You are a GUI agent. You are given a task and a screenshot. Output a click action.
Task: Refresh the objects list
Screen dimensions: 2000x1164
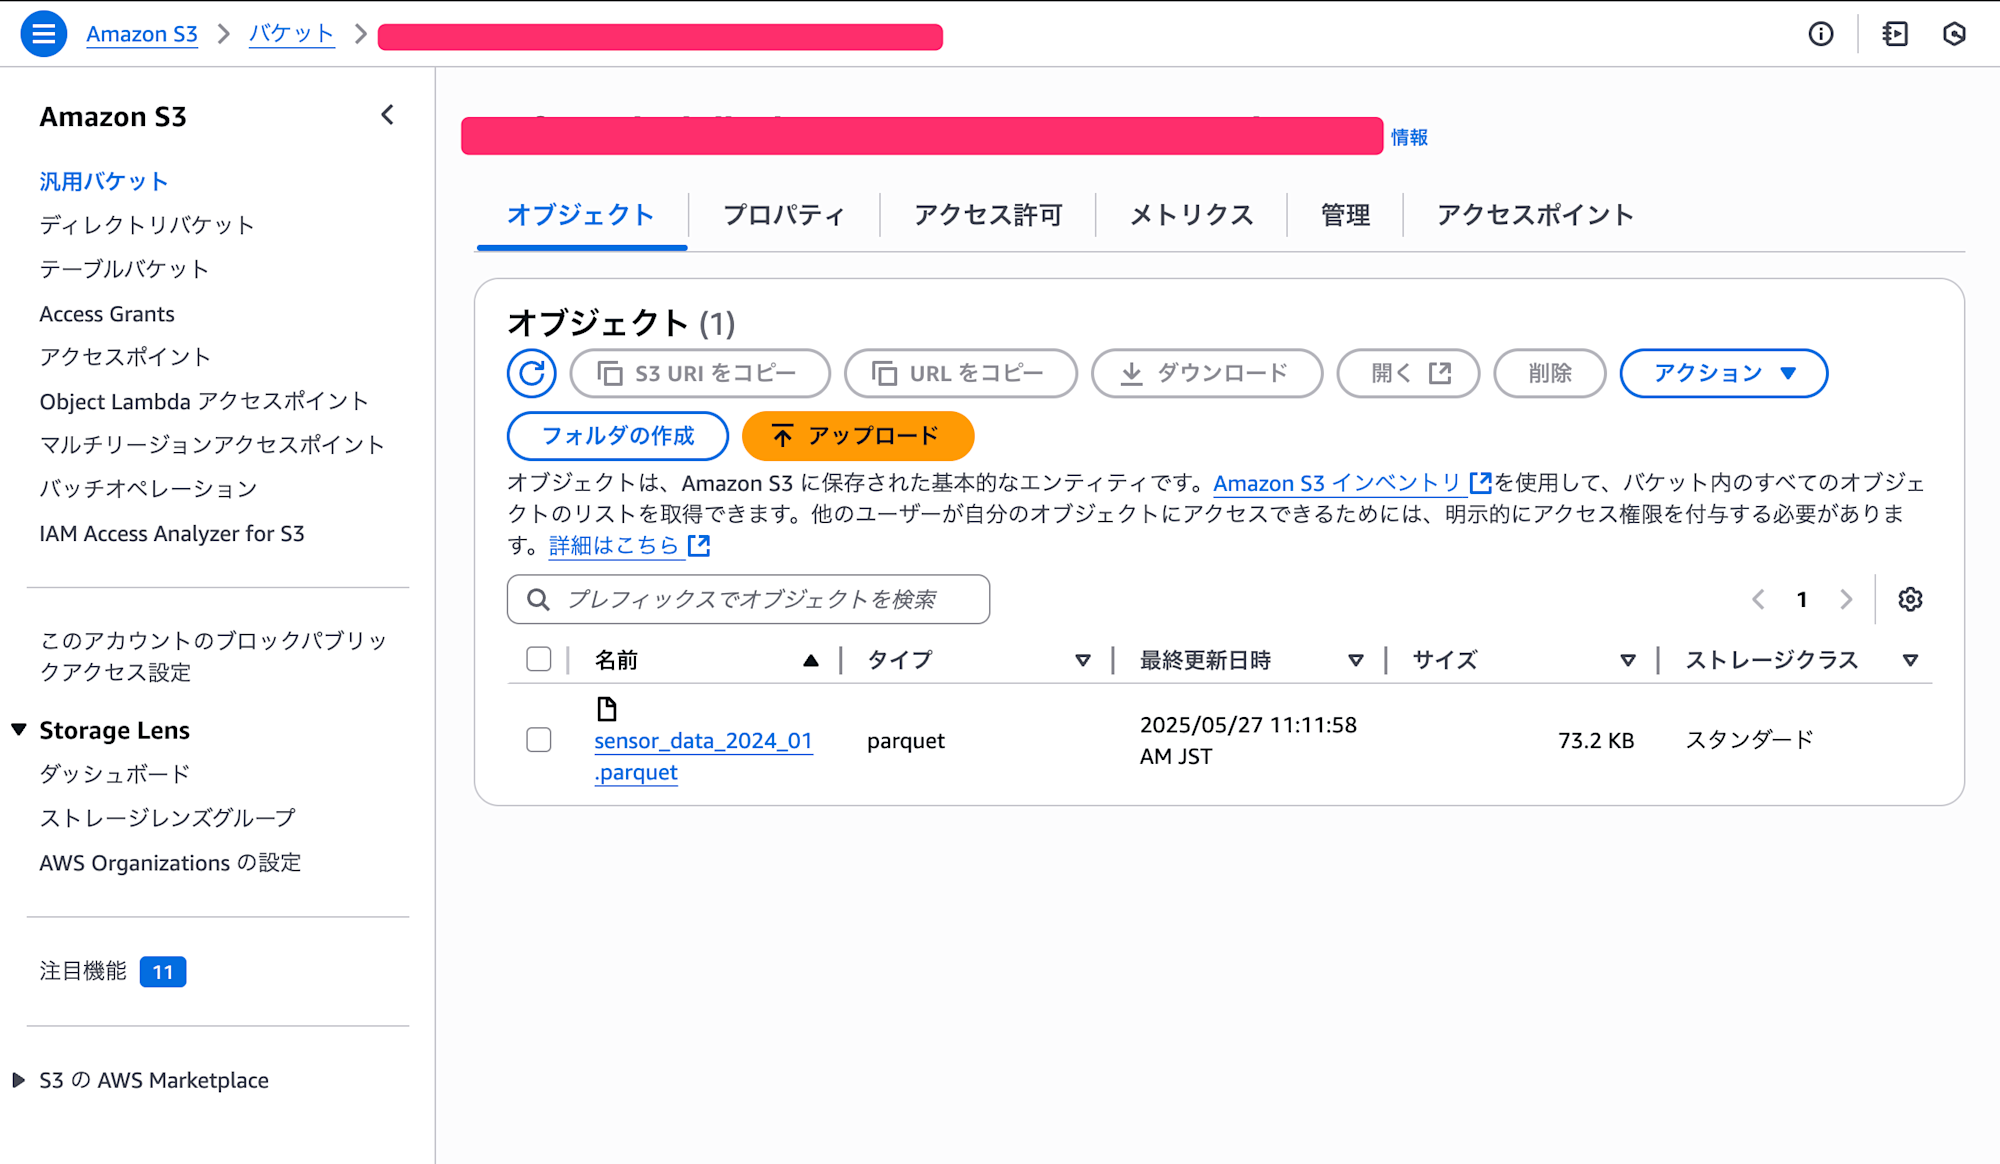[x=532, y=373]
